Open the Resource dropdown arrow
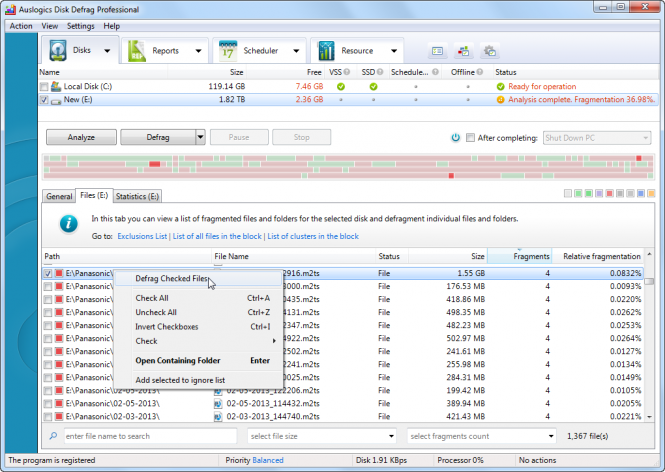This screenshot has width=665, height=472. coord(394,51)
